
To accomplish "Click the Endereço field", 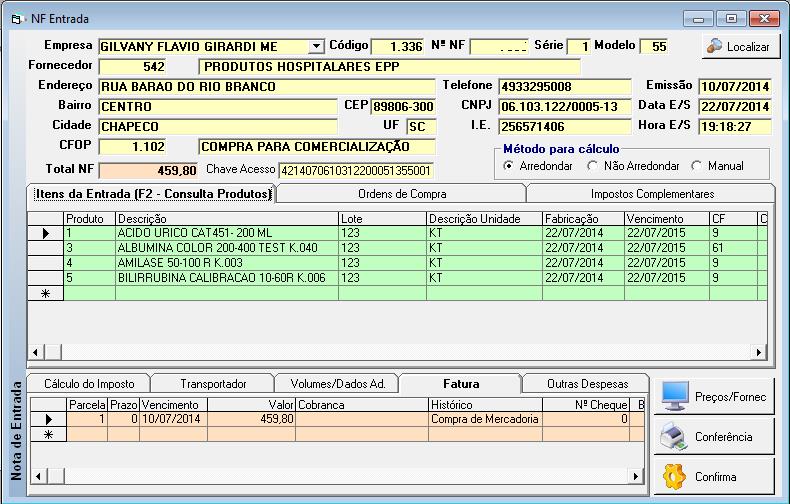I will pos(267,87).
